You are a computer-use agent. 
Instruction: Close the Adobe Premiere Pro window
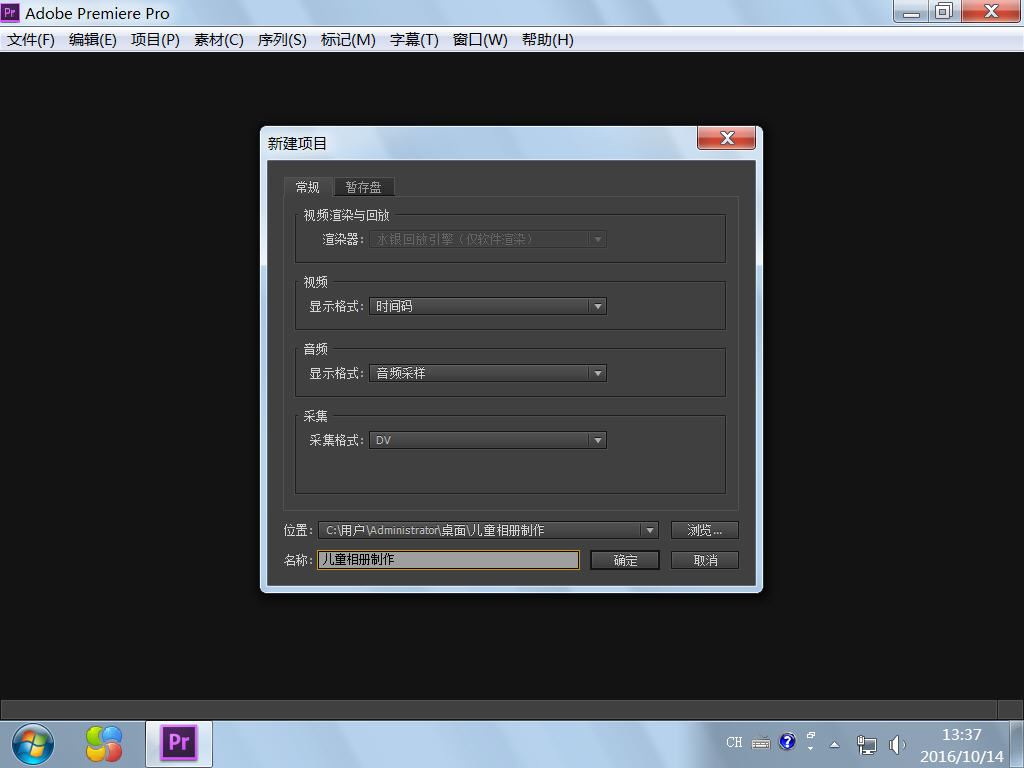991,11
